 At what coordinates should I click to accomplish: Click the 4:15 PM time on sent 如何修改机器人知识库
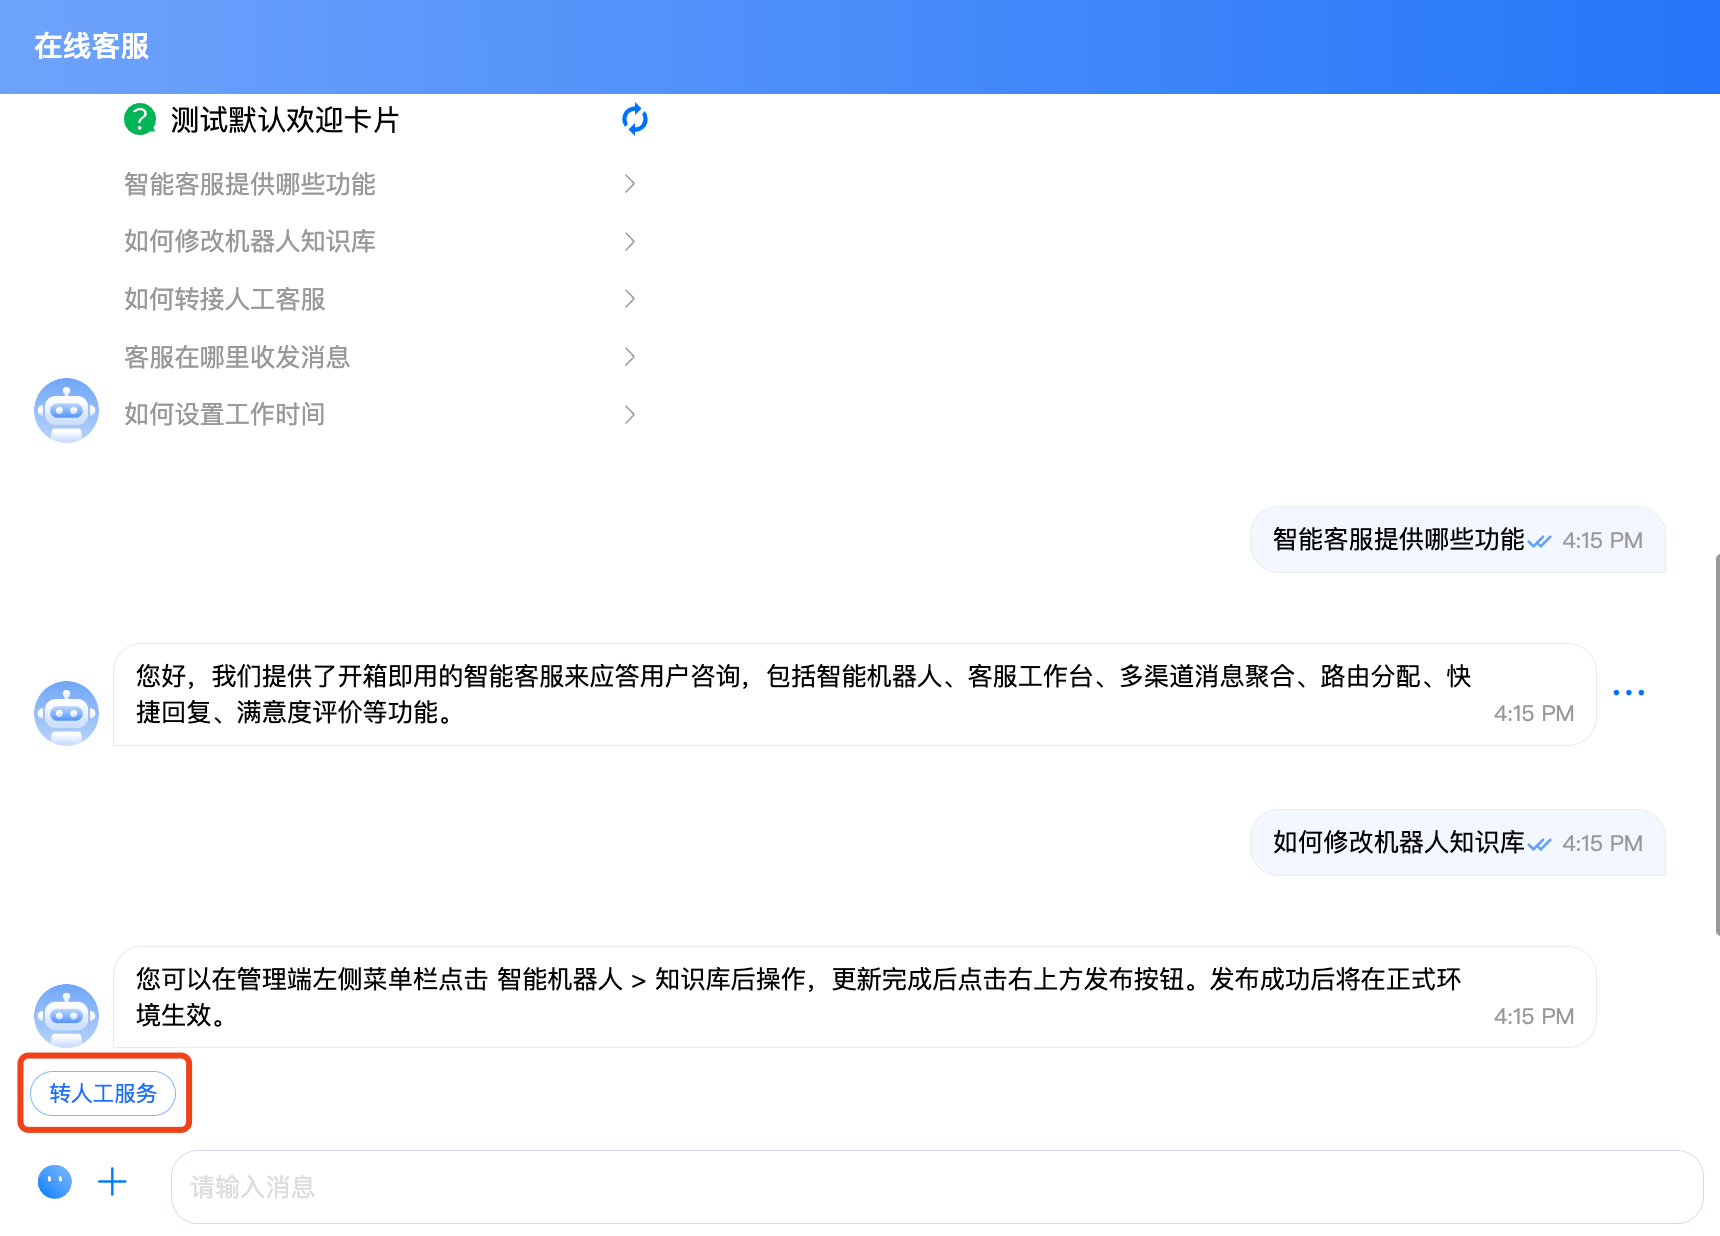[1602, 844]
